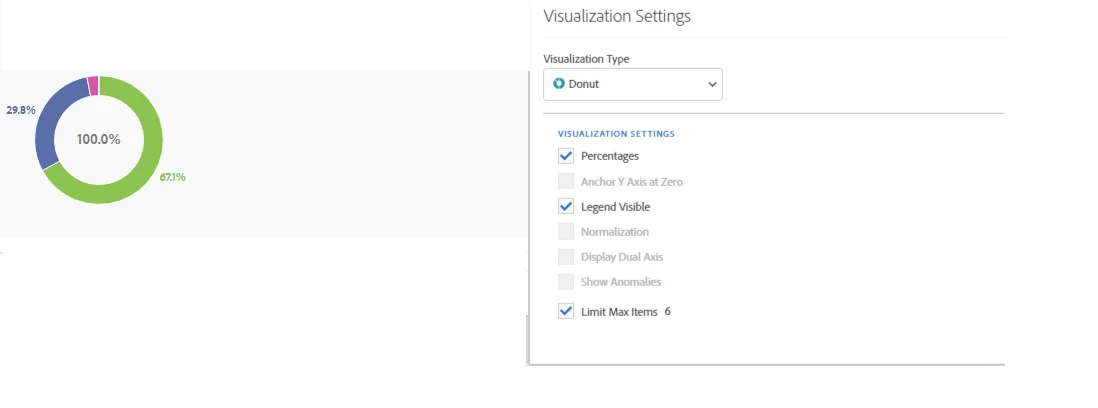Select the small pink donut segment
The width and height of the screenshot is (1098, 408).
pos(93,86)
